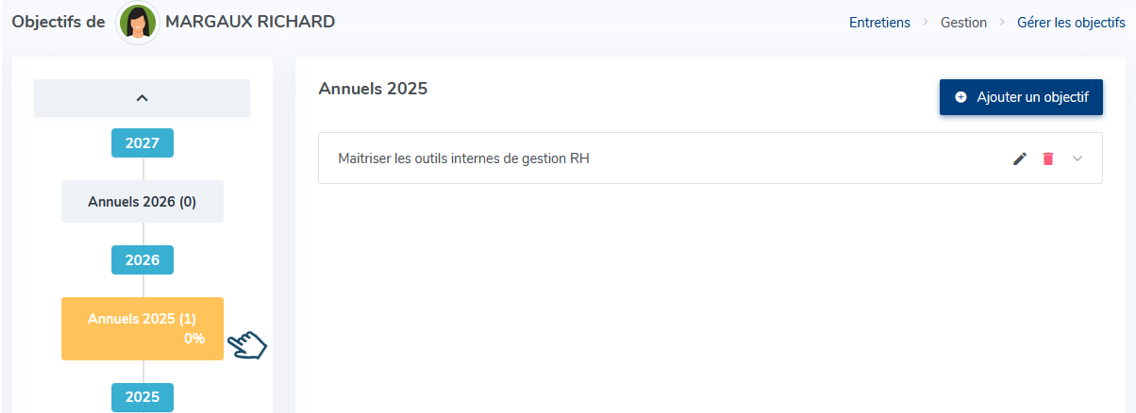Click the Annuels 2025 section heading
Viewport: 1136px width, 413px height.
373,89
